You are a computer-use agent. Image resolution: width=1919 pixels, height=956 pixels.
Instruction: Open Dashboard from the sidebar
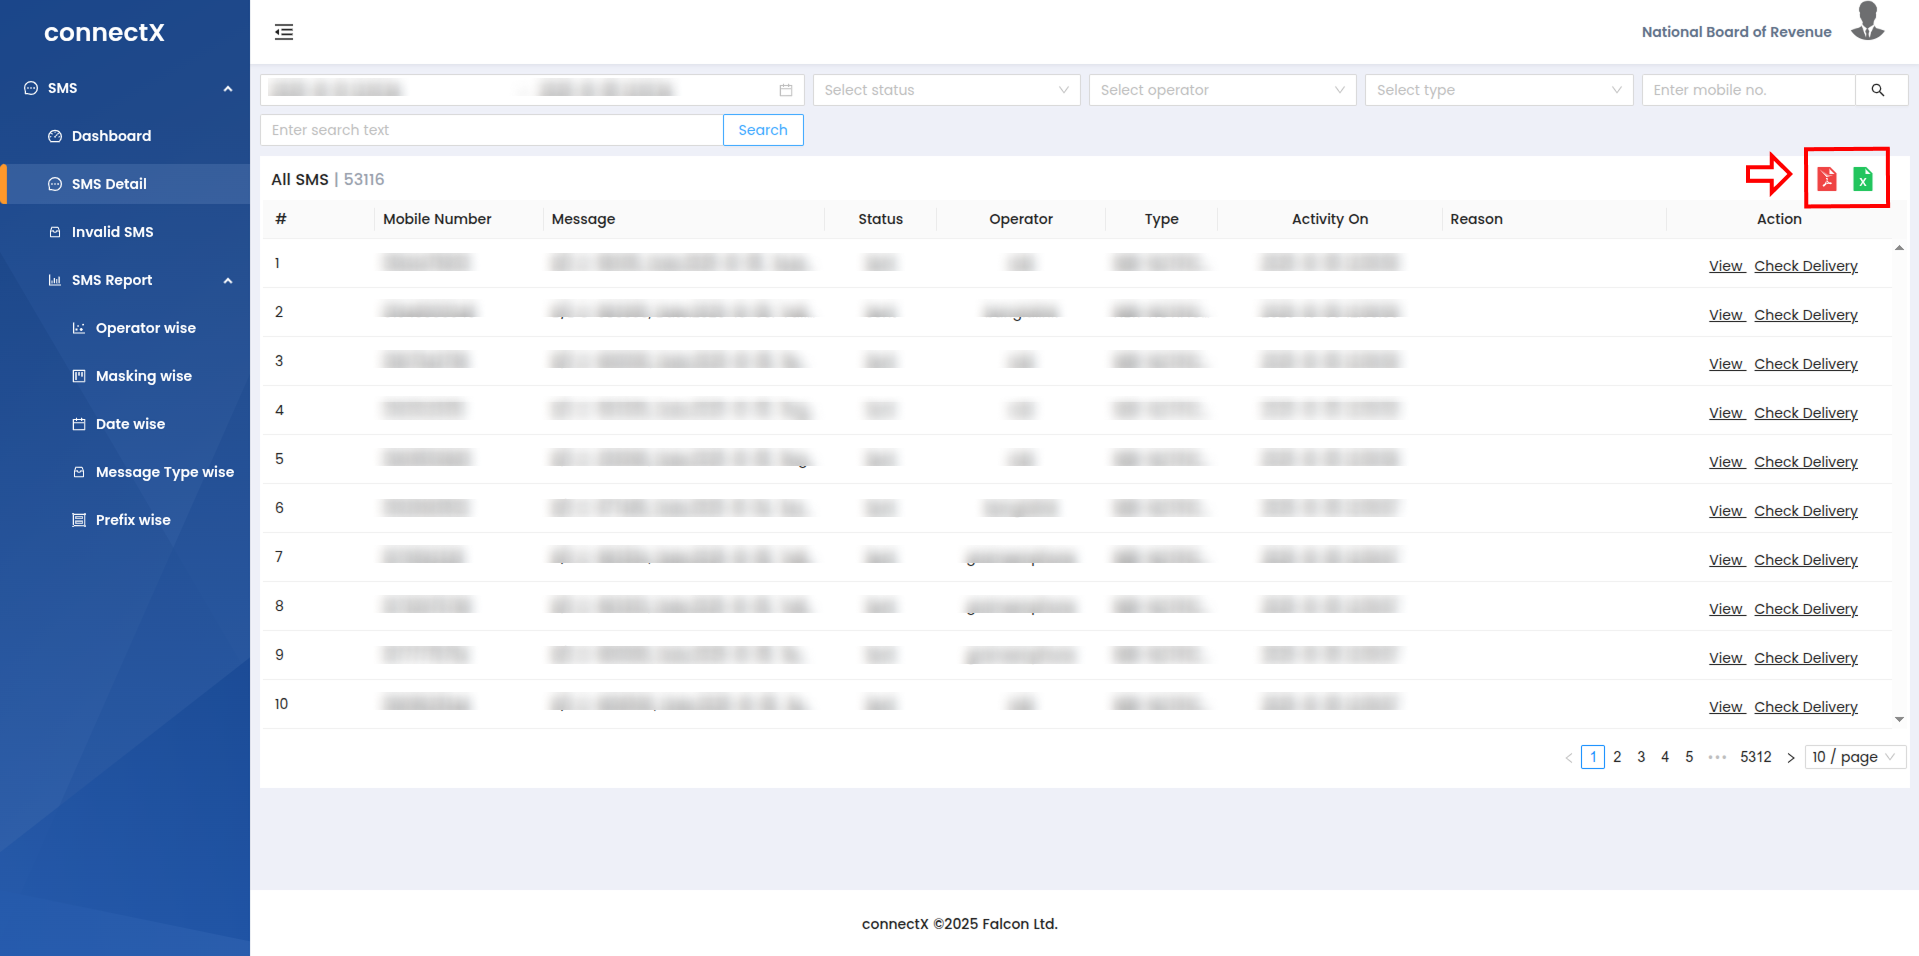click(111, 136)
